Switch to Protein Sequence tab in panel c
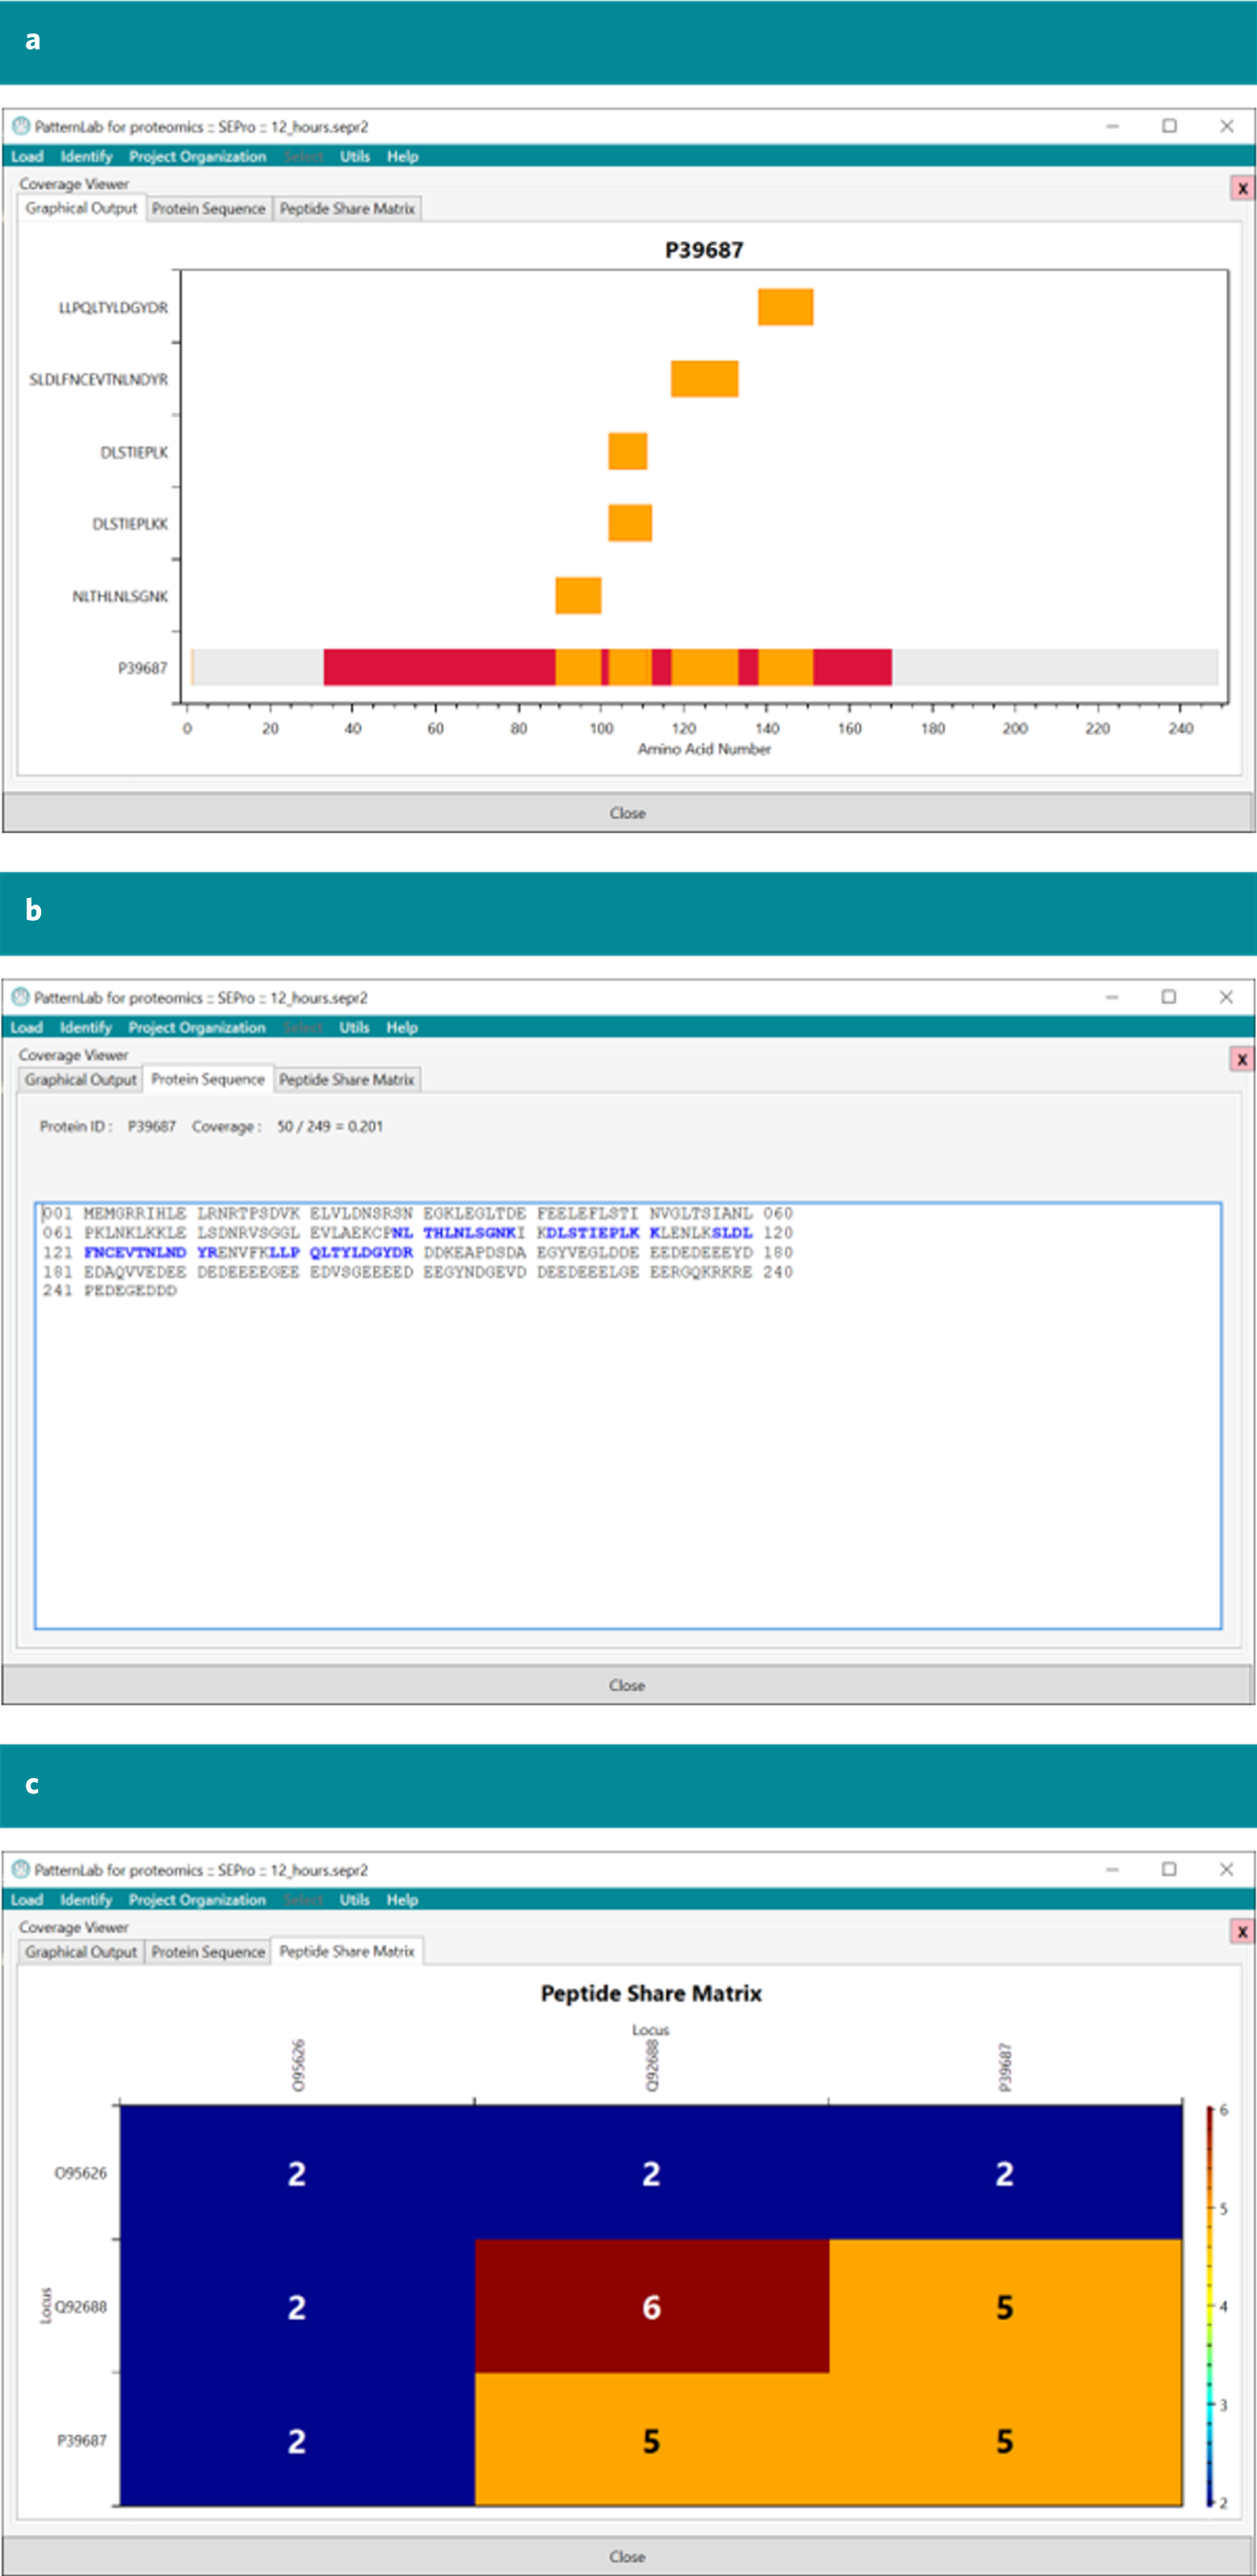Viewport: 1257px width, 2576px height. (x=208, y=1952)
